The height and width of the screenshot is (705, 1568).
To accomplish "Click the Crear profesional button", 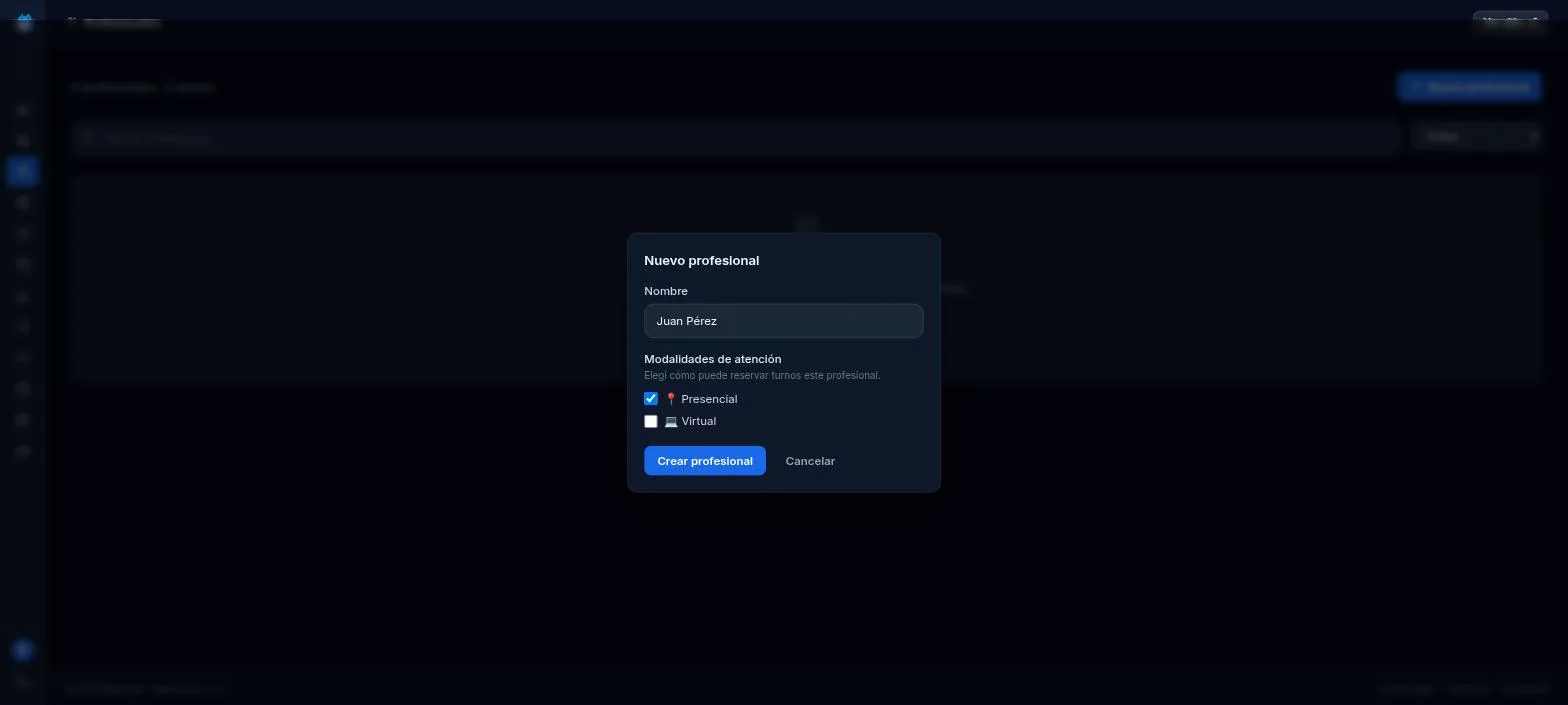I will coord(705,461).
